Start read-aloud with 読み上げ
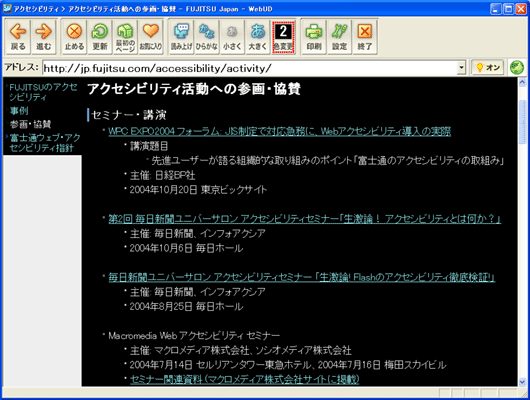This screenshot has height=400, width=530. [x=182, y=37]
